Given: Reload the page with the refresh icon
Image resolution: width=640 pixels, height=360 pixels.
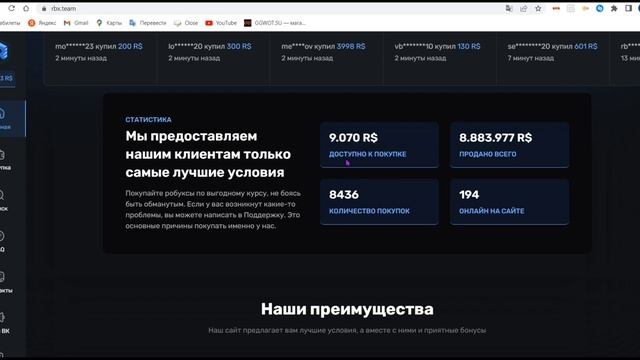Looking at the screenshot, I should [11, 9].
